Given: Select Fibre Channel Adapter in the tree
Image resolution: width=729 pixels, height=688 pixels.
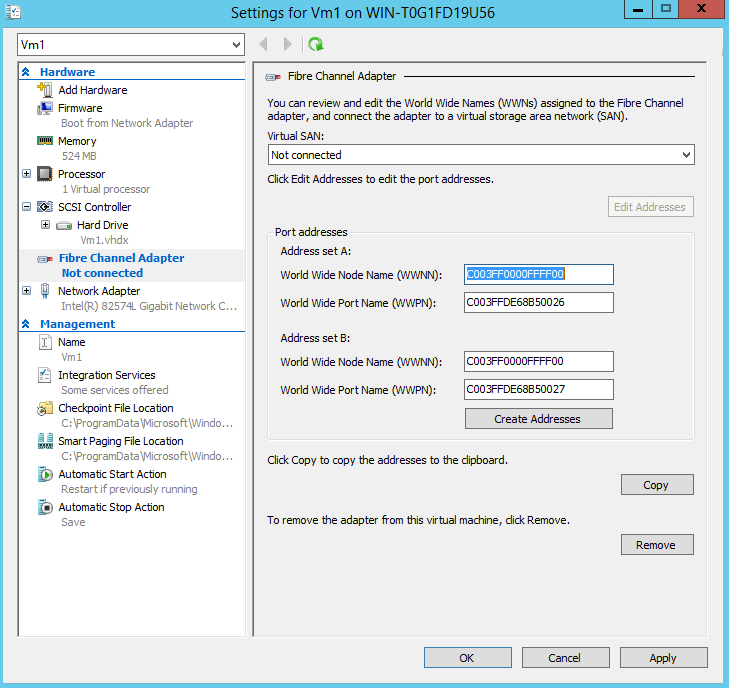Looking at the screenshot, I should tap(121, 258).
